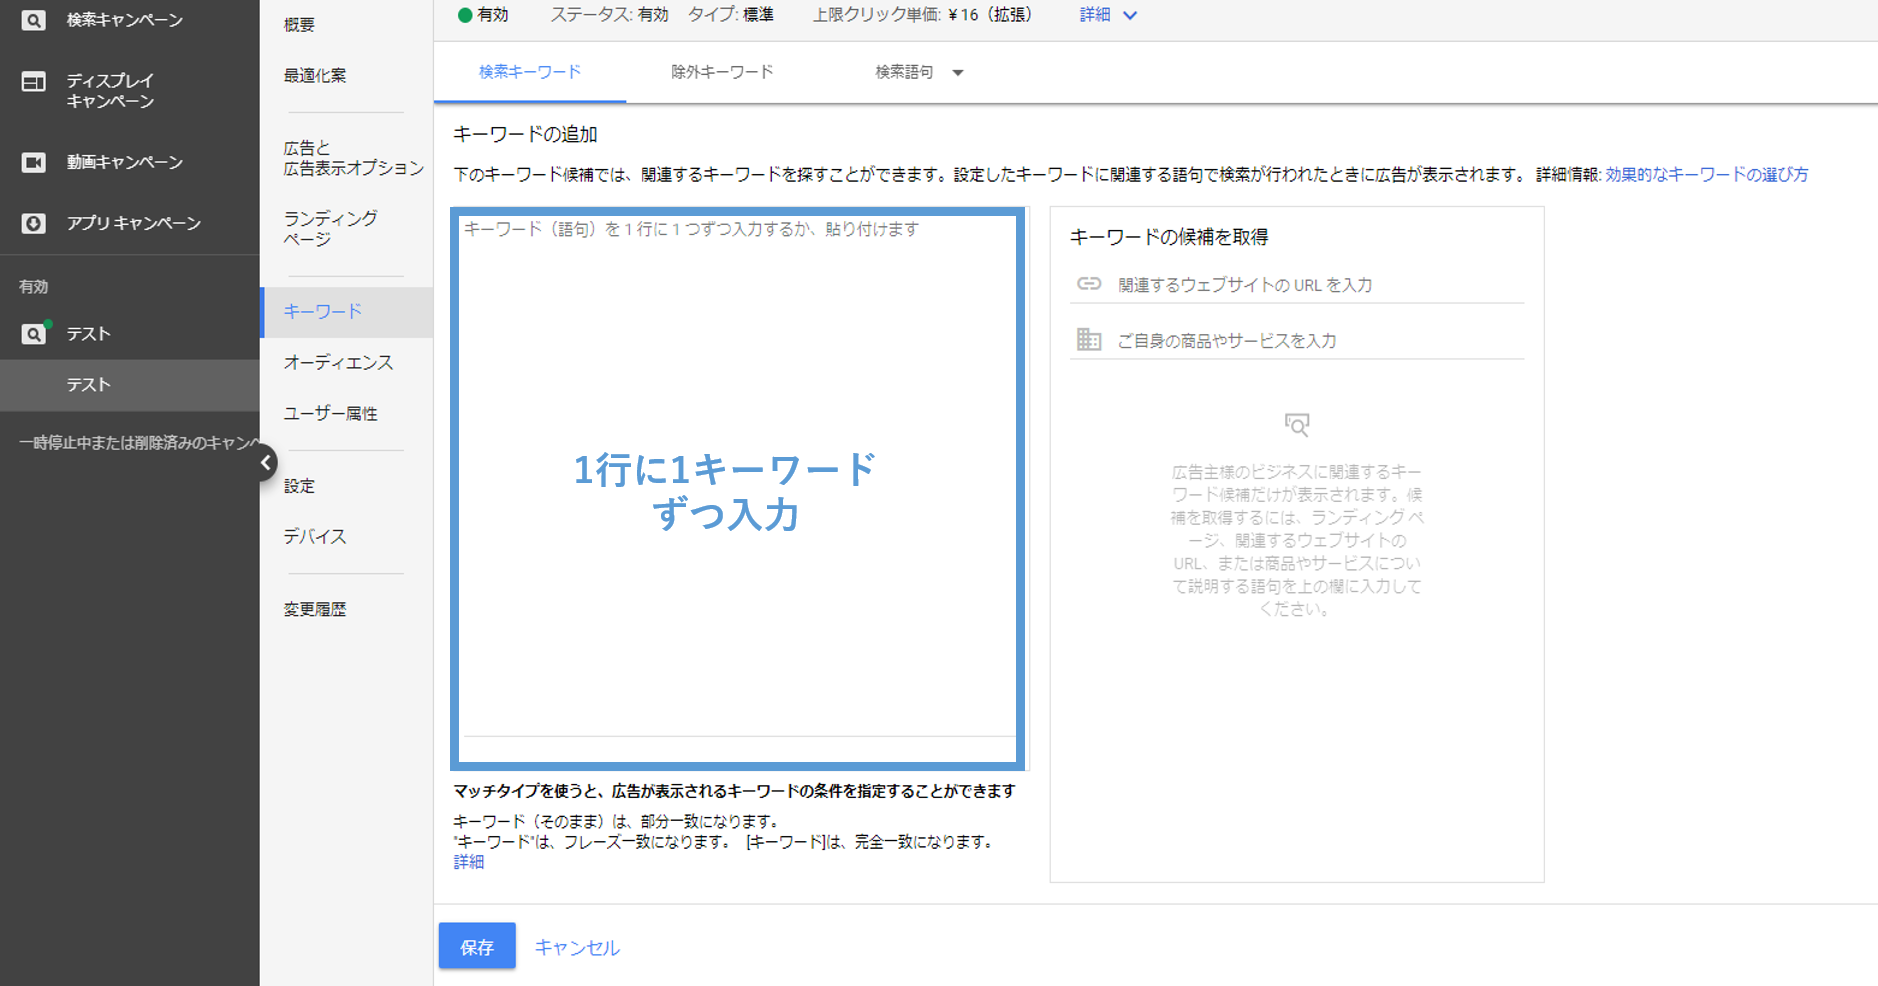
Task: Click into the keyword entry text area
Action: 739,488
